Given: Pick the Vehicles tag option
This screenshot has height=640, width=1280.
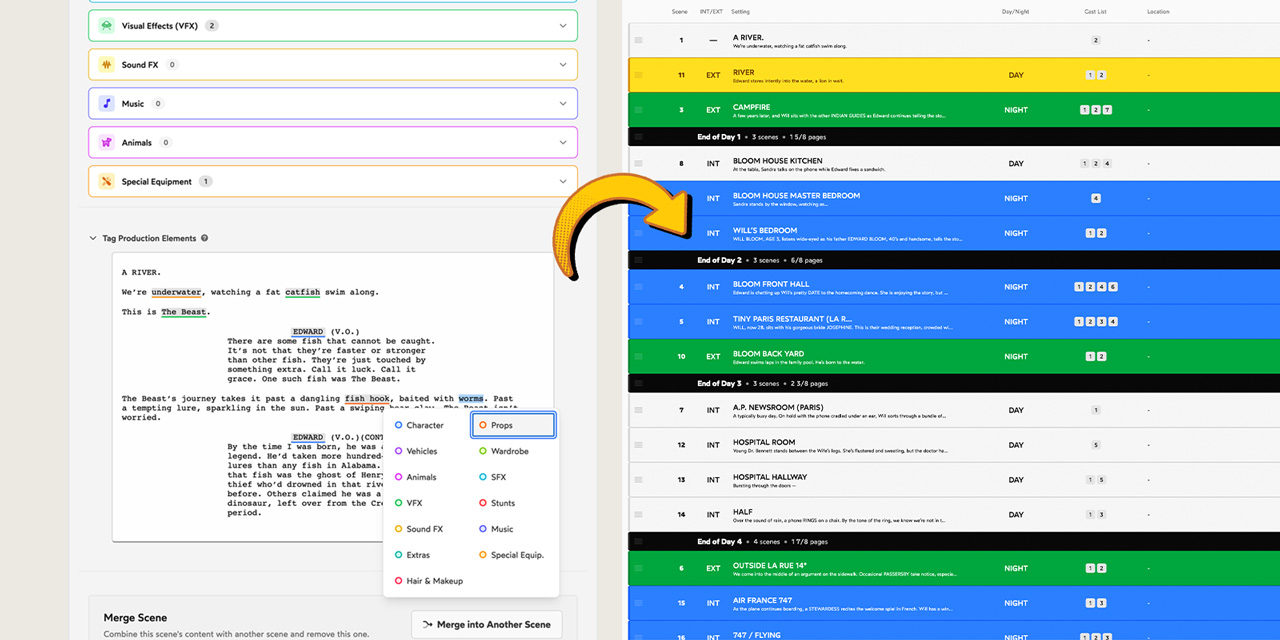Looking at the screenshot, I should (x=421, y=451).
